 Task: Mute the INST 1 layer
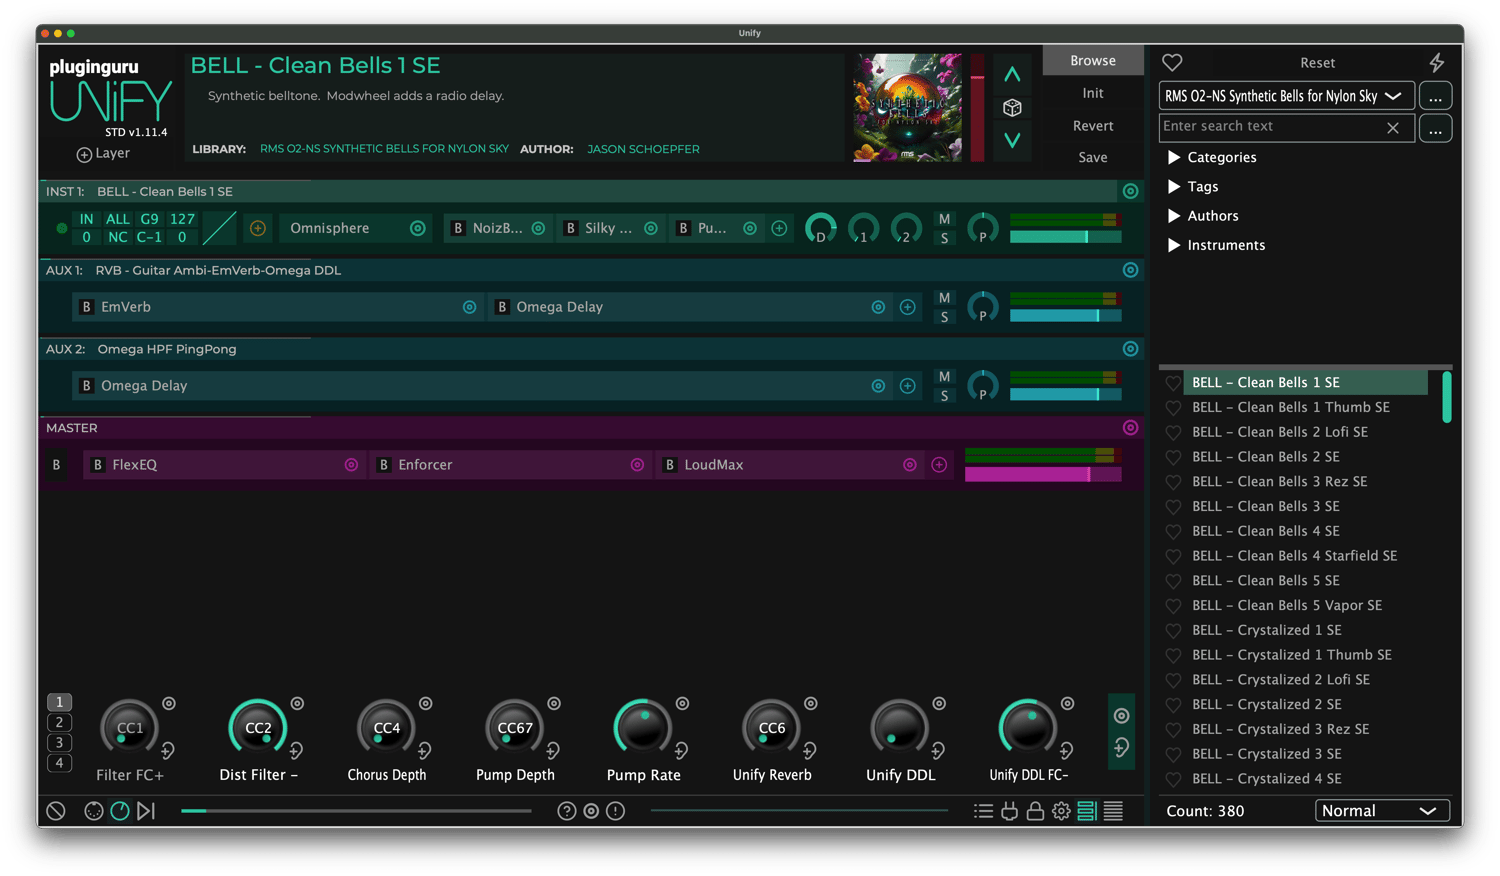pos(944,219)
